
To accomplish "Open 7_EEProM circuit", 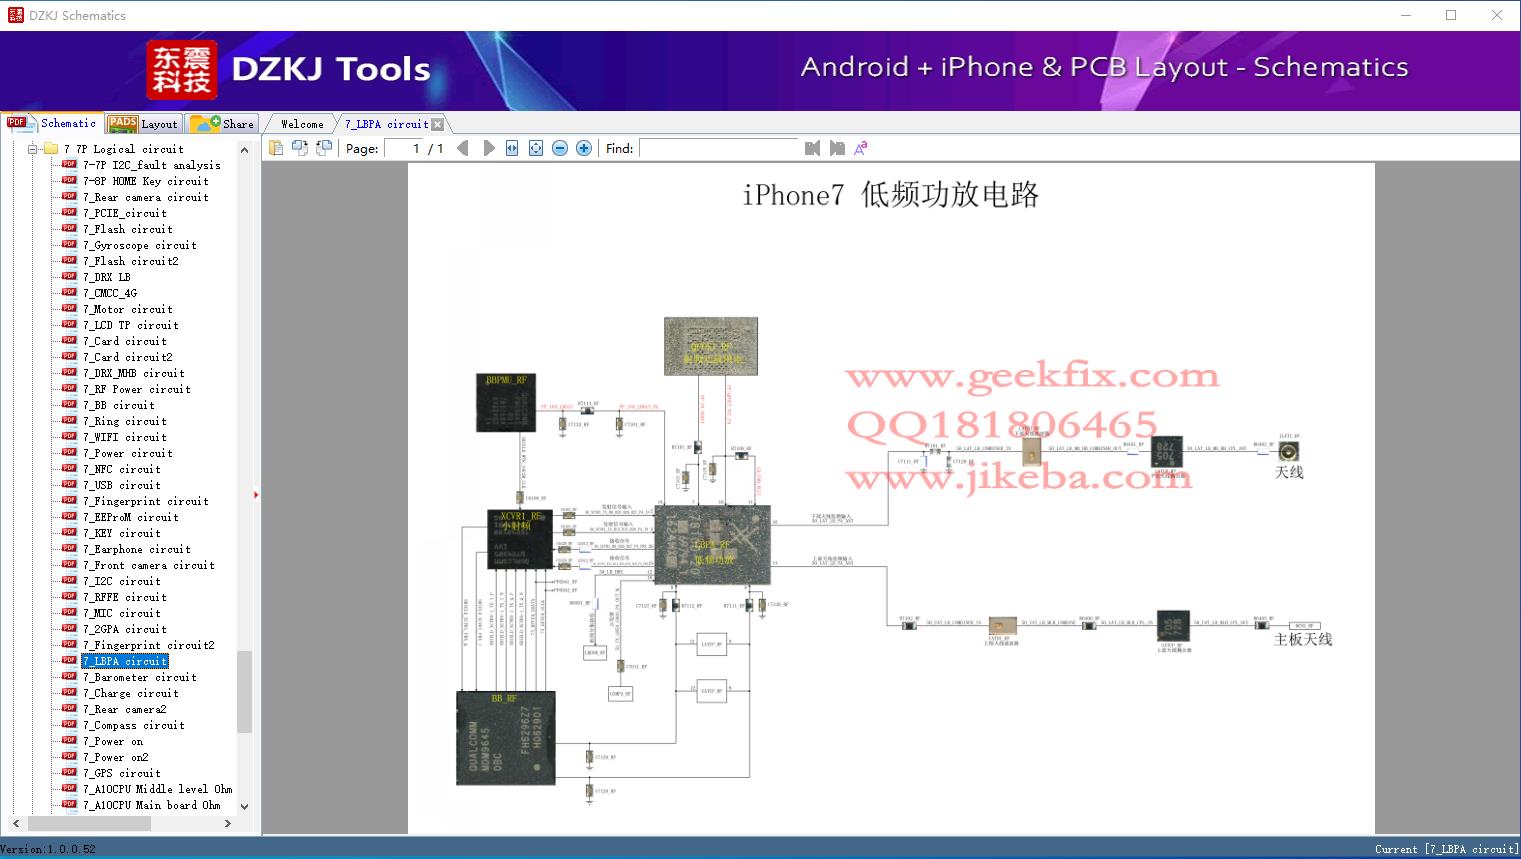I will pyautogui.click(x=131, y=517).
